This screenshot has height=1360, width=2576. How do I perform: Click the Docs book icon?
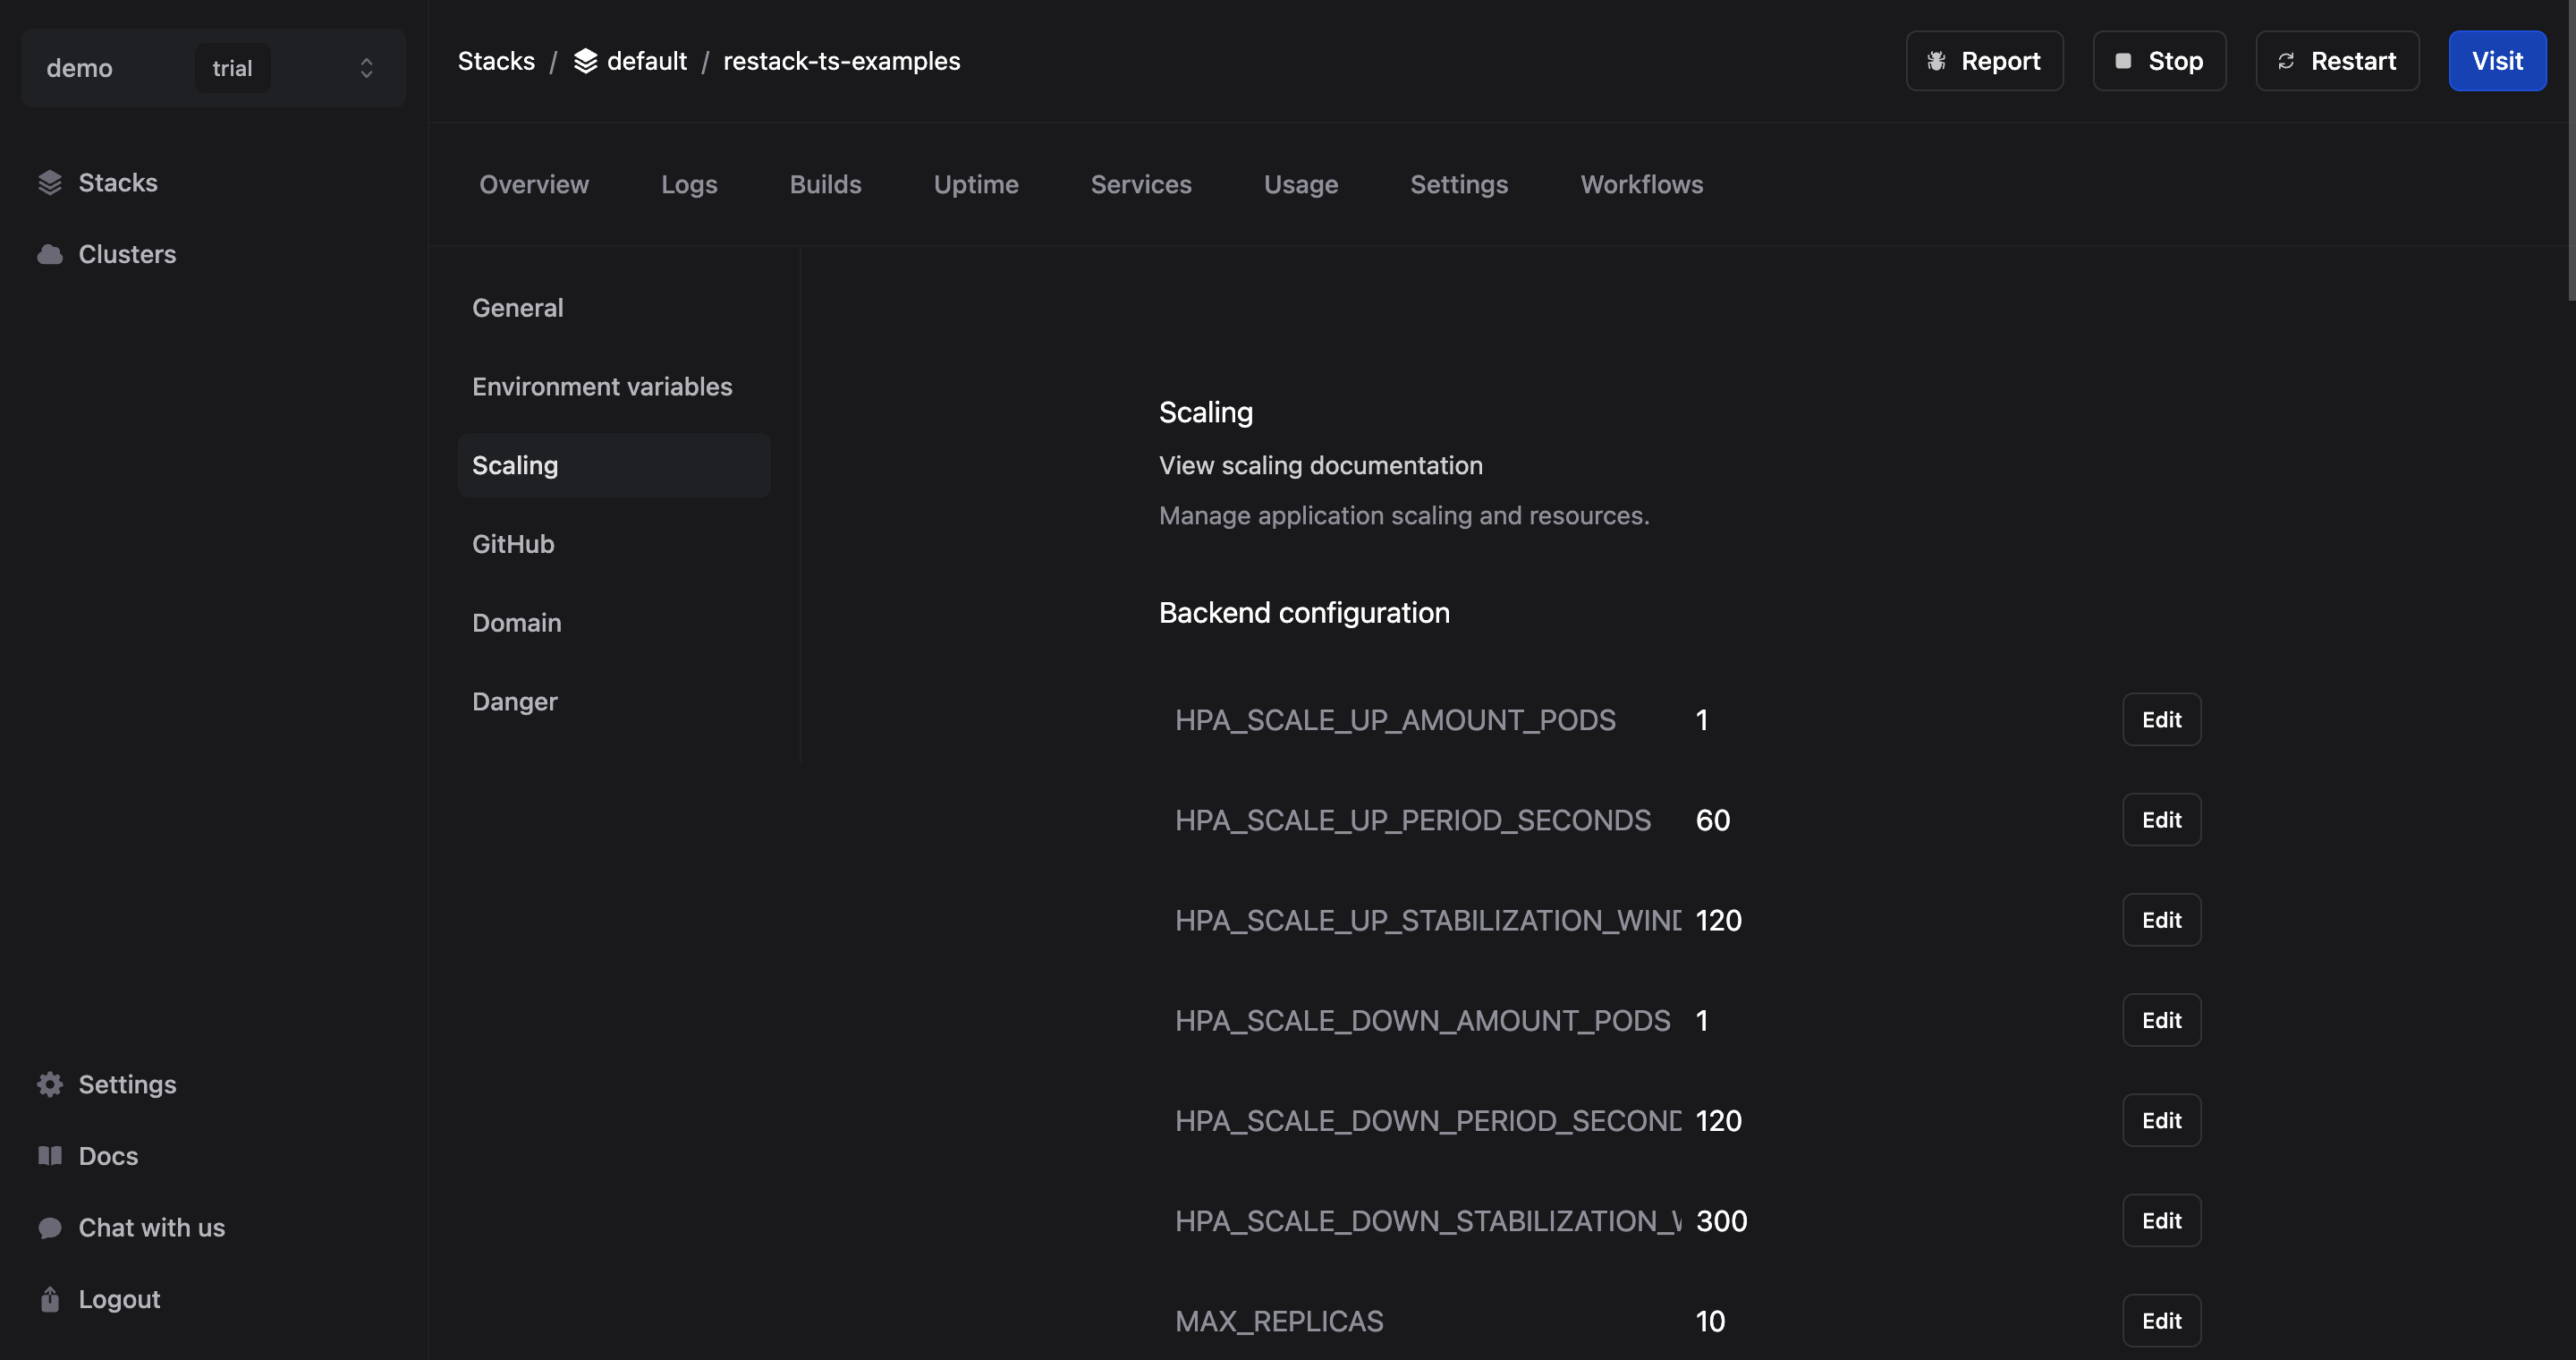pos(50,1156)
